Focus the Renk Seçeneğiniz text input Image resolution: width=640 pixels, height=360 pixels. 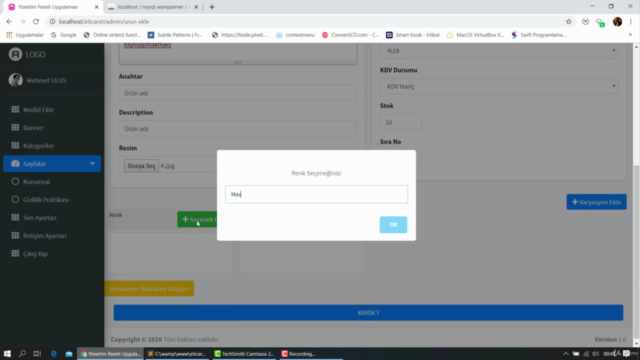pyautogui.click(x=316, y=194)
